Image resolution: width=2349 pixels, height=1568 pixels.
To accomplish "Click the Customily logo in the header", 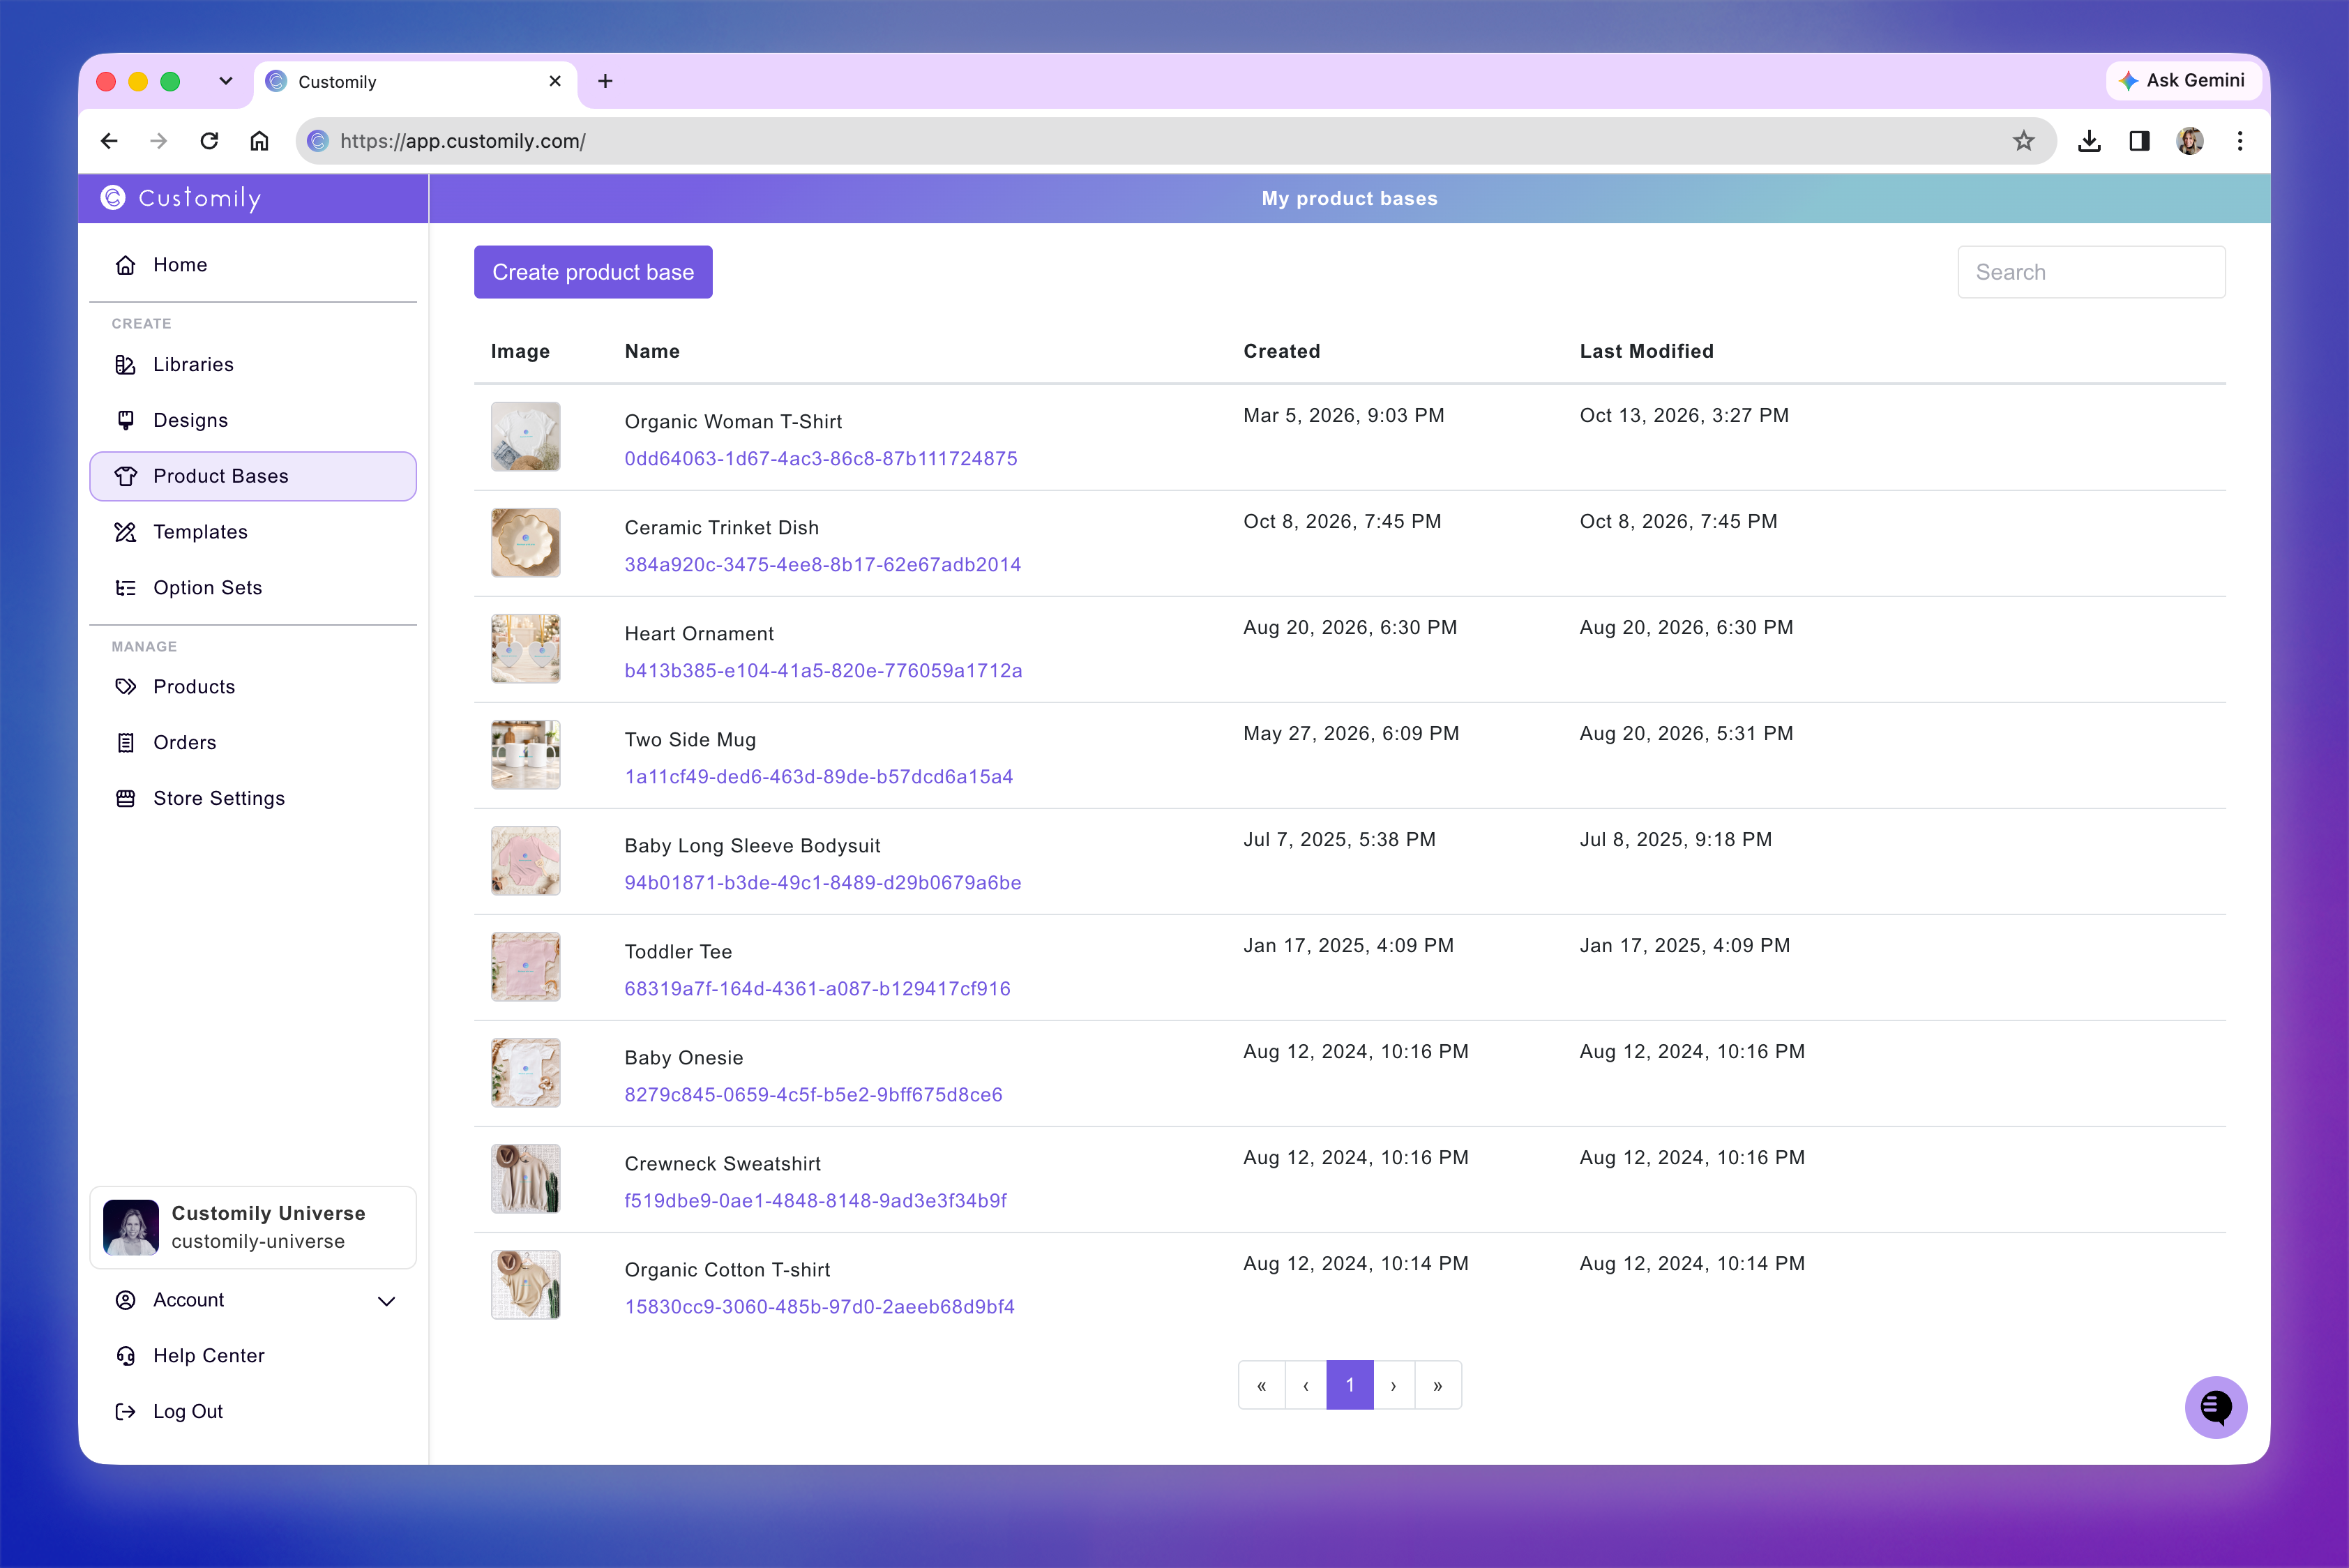I will click(181, 198).
